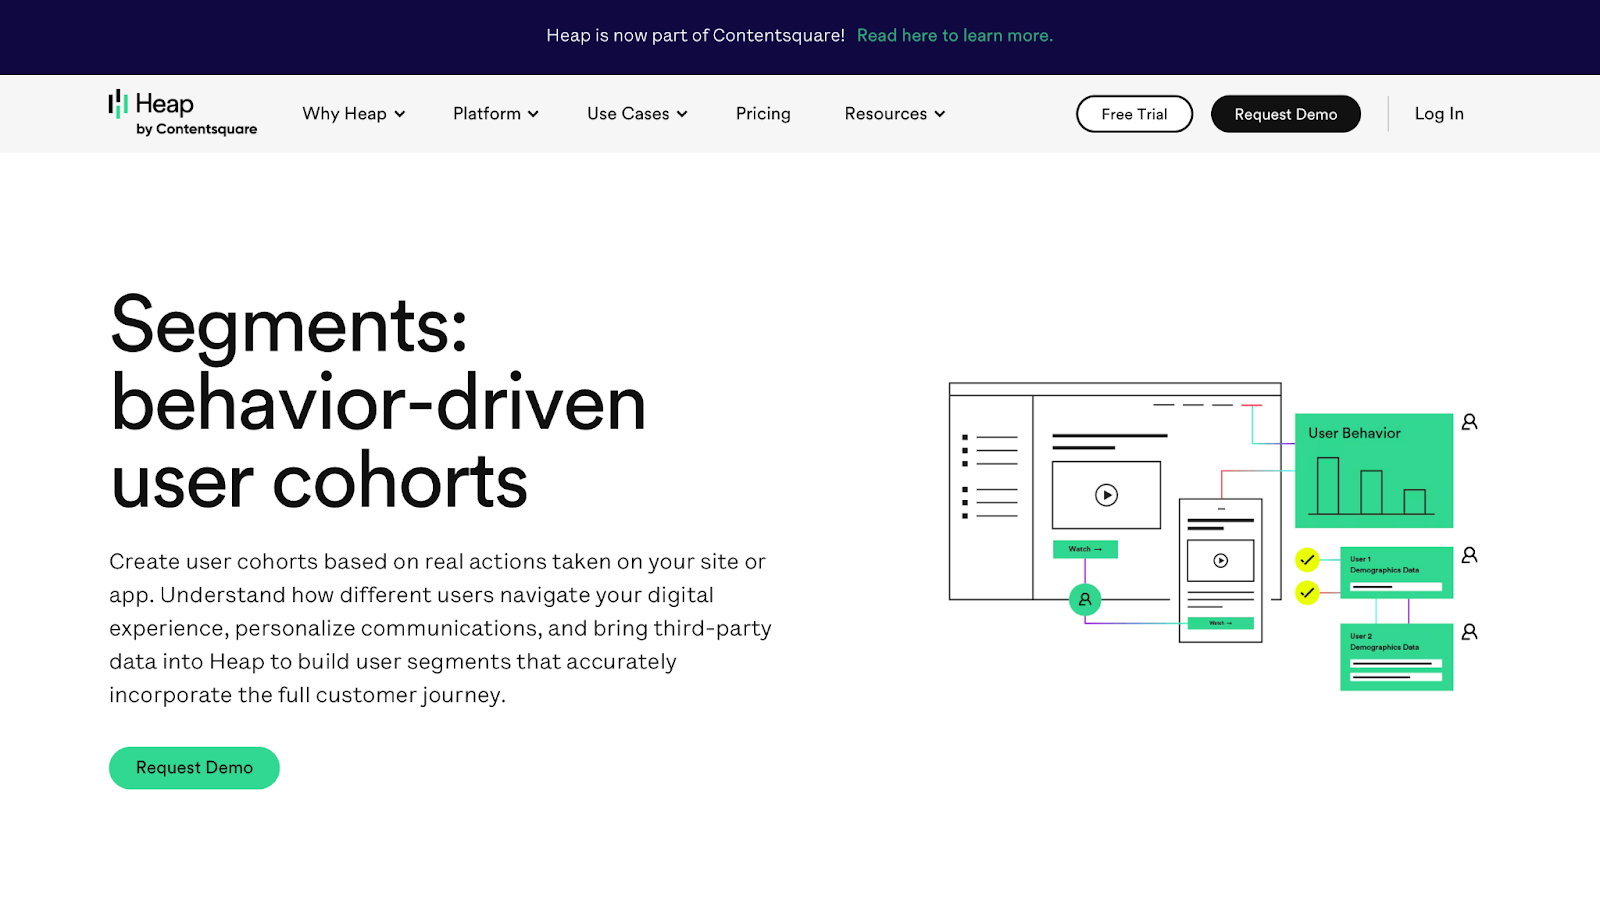This screenshot has height=907, width=1600.
Task: Click the play icon in the mobile mockup
Action: (x=1221, y=561)
